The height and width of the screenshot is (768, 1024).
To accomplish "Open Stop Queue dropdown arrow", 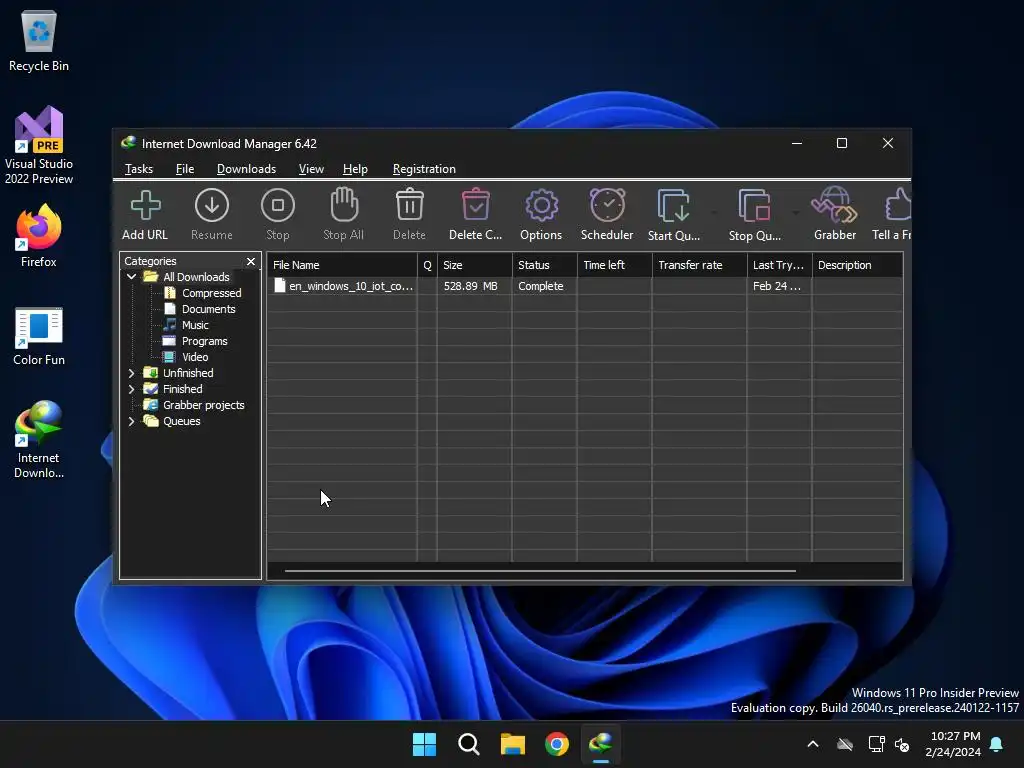I will [795, 213].
